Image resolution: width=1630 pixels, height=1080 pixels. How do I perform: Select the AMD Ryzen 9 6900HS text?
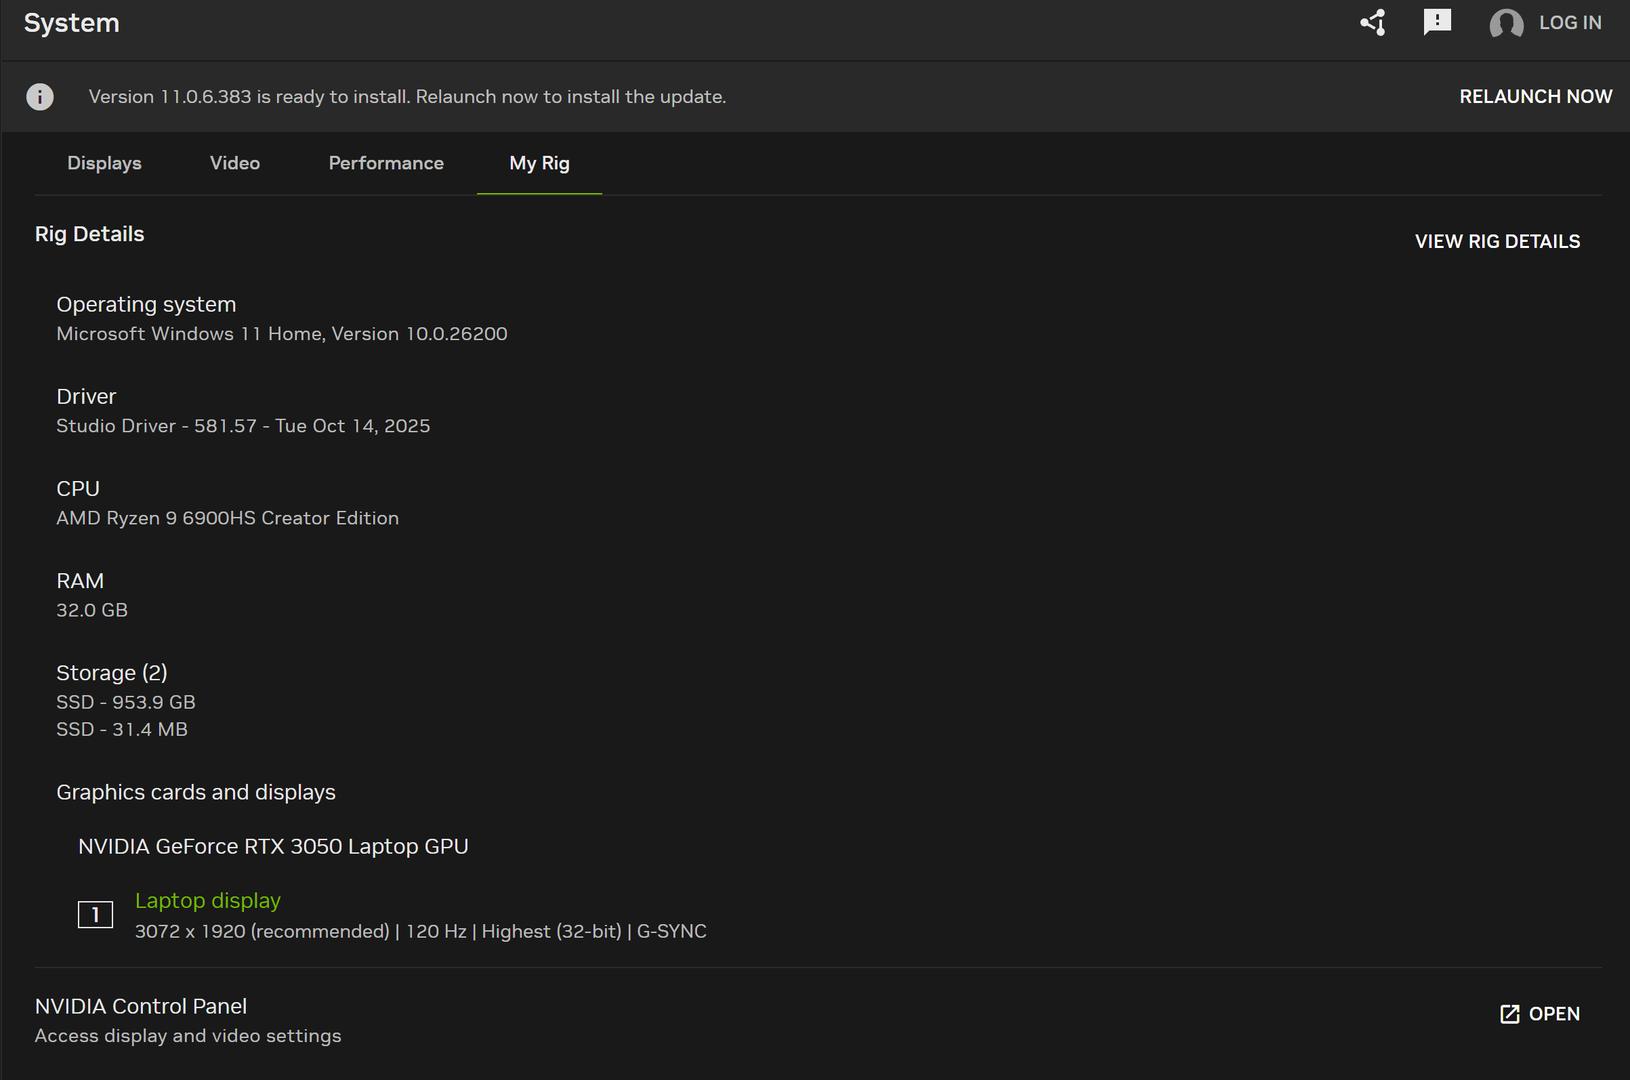tap(227, 518)
